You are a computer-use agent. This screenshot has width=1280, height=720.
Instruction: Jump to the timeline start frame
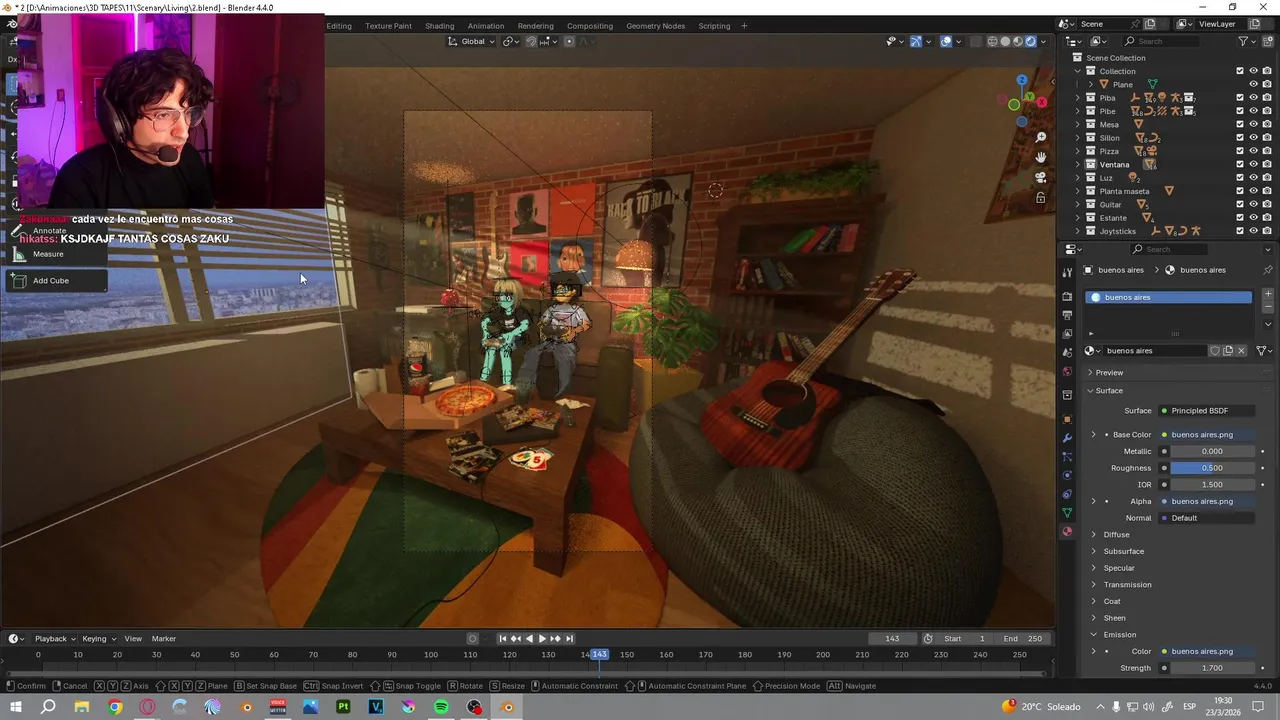coord(502,639)
